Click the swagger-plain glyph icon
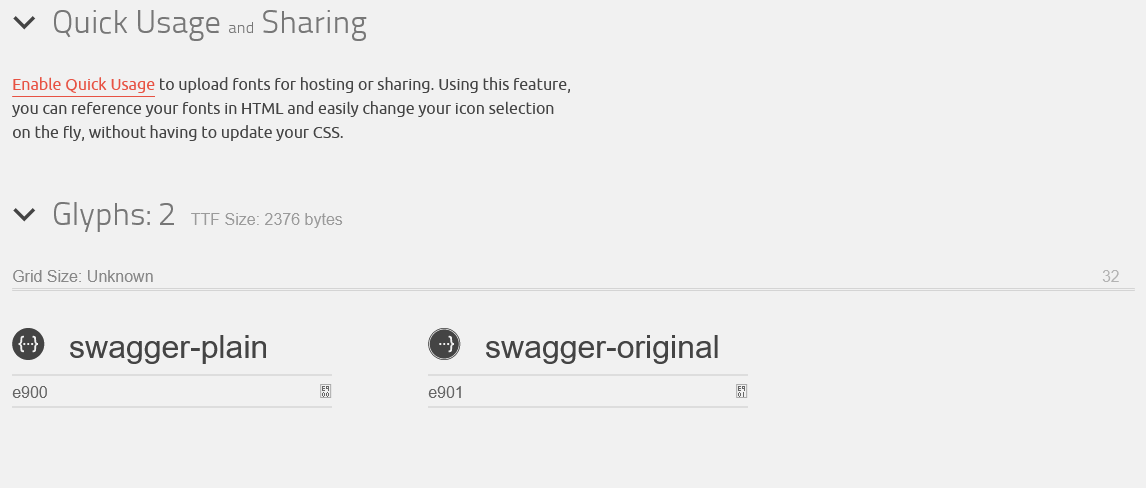 27,345
